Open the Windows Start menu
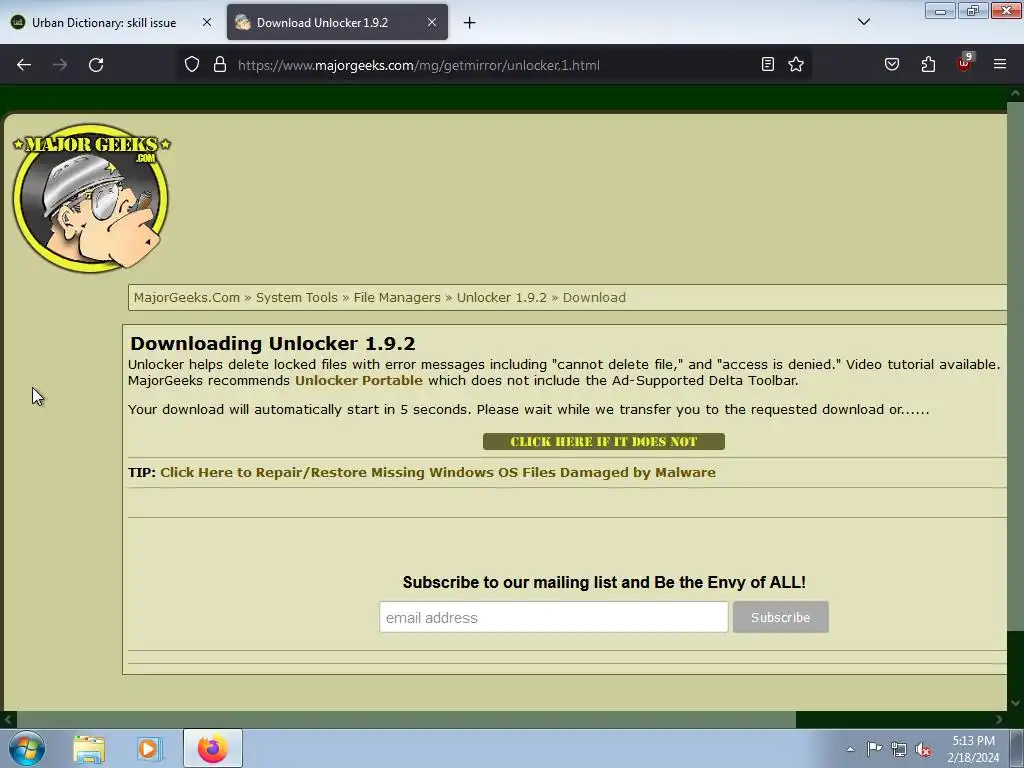The width and height of the screenshot is (1024, 768). tap(27, 748)
